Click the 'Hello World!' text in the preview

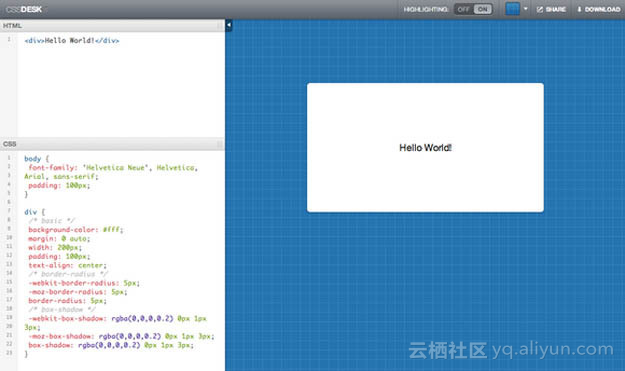pyautogui.click(x=425, y=148)
